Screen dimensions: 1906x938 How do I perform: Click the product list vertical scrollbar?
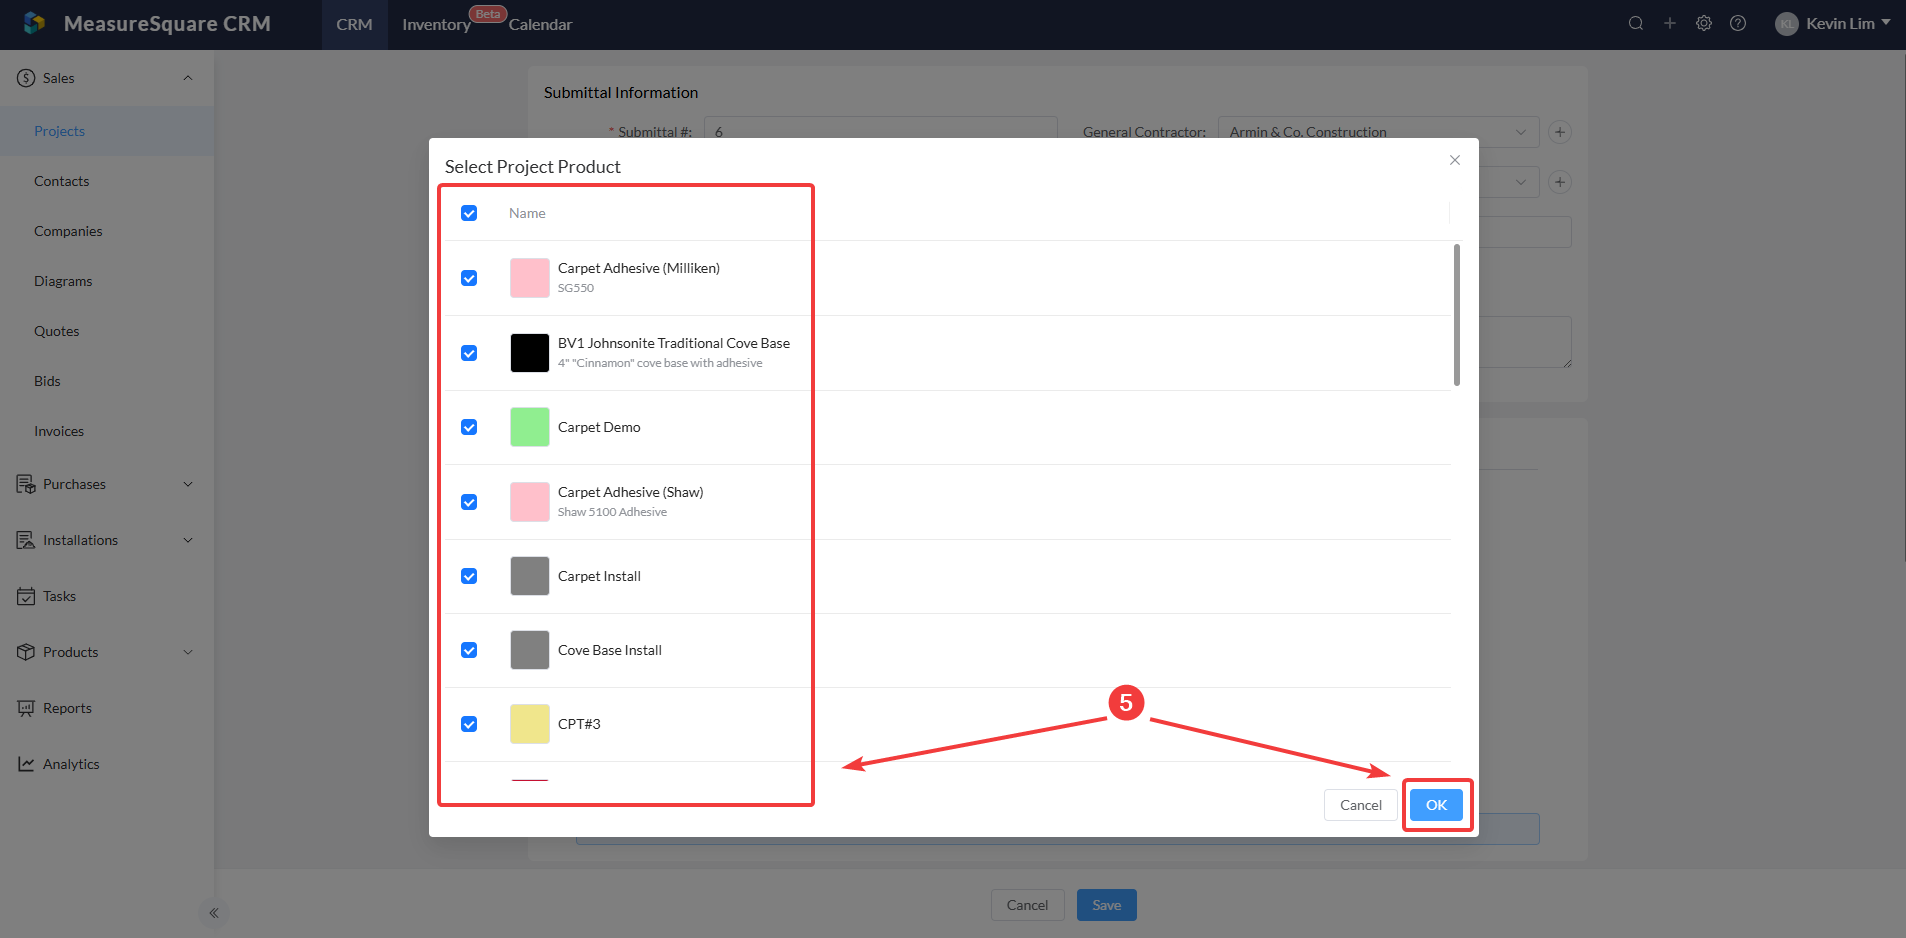pyautogui.click(x=1457, y=315)
